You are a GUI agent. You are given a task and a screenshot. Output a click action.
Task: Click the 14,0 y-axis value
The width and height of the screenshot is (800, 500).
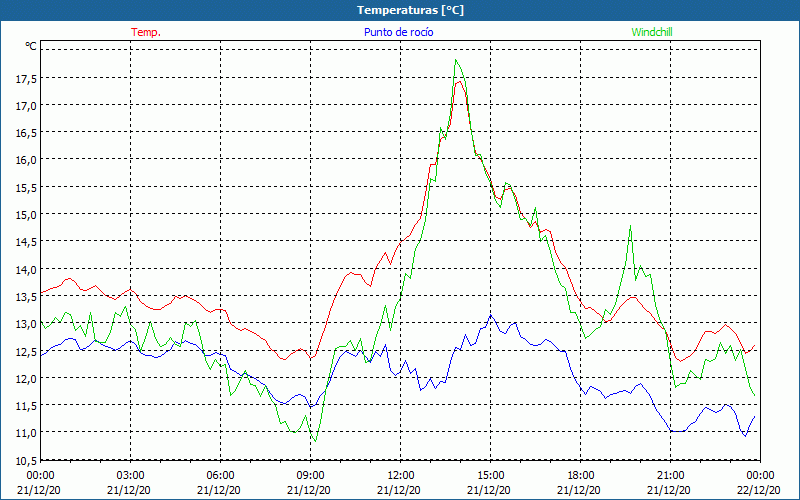click(27, 269)
